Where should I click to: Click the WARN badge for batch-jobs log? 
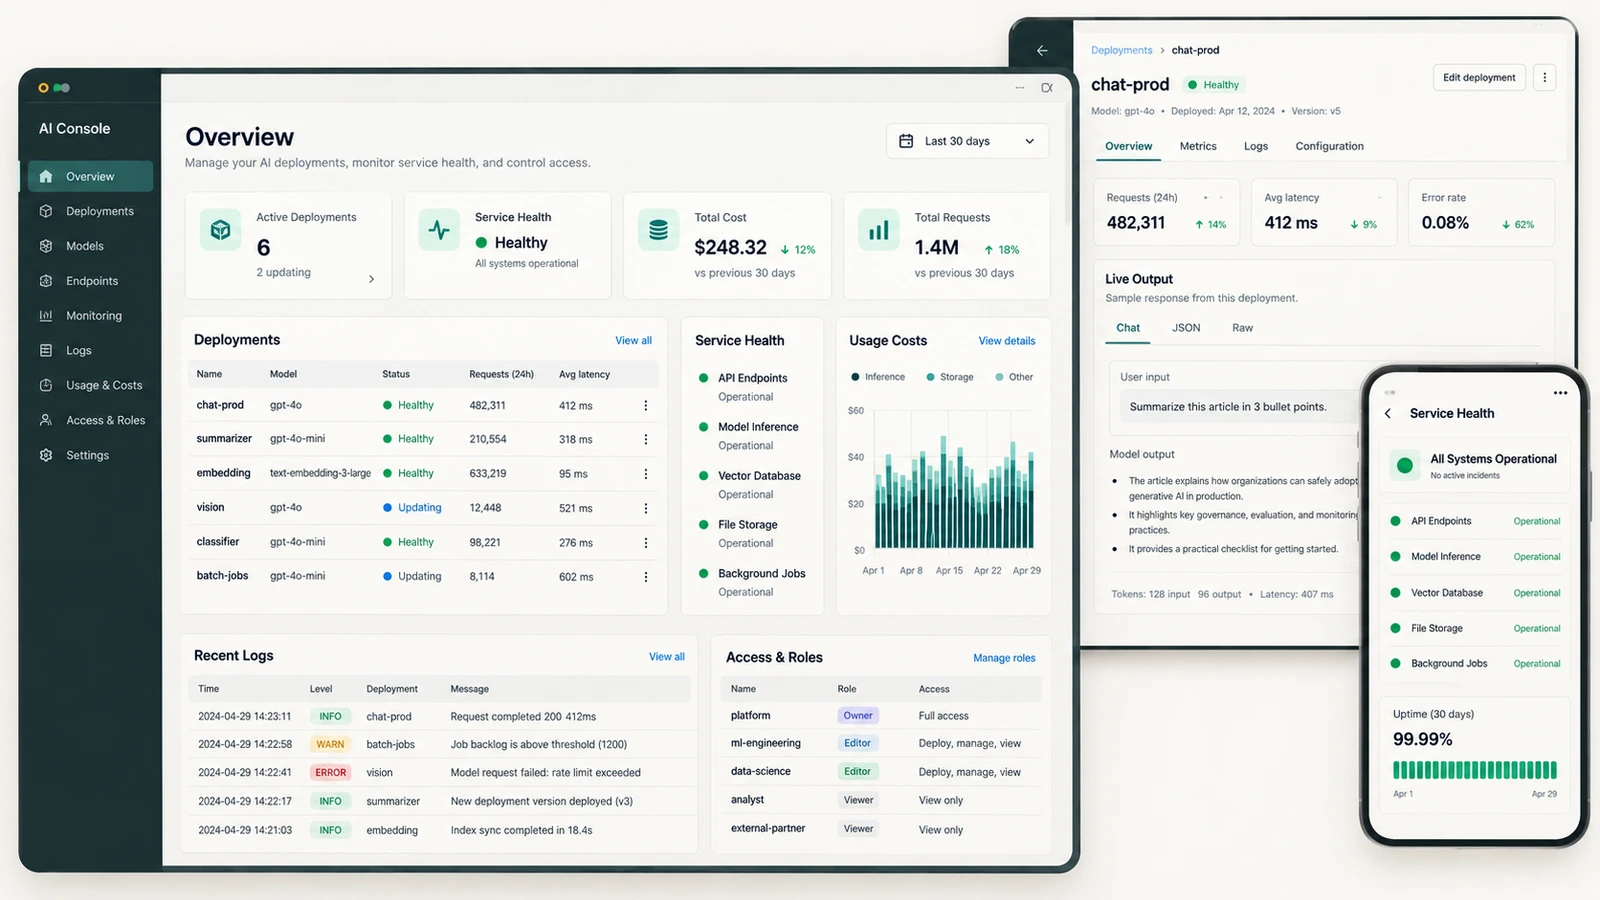click(330, 744)
